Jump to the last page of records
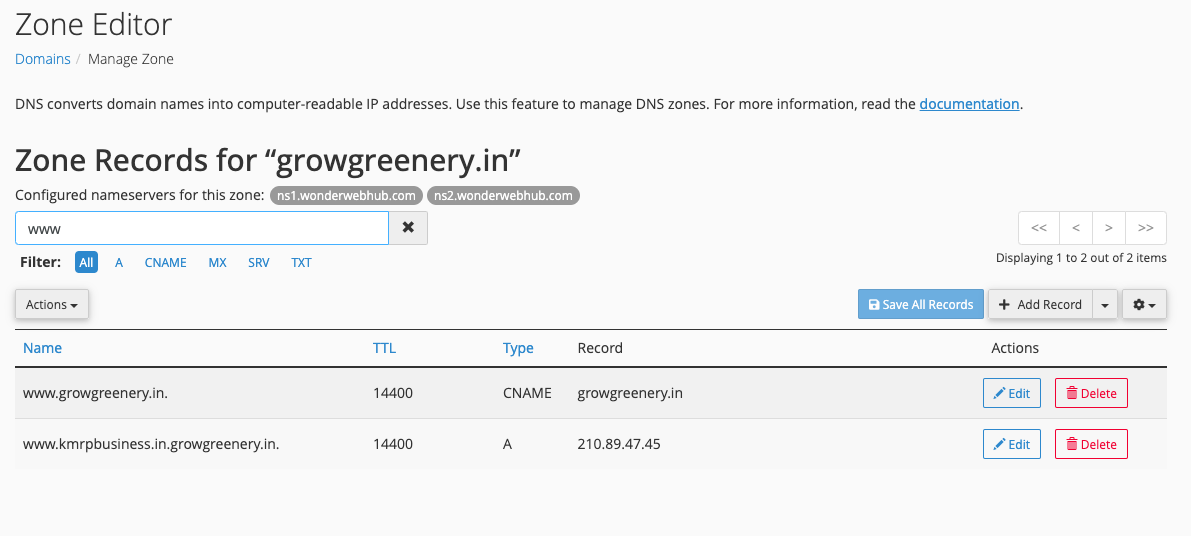 [1146, 228]
